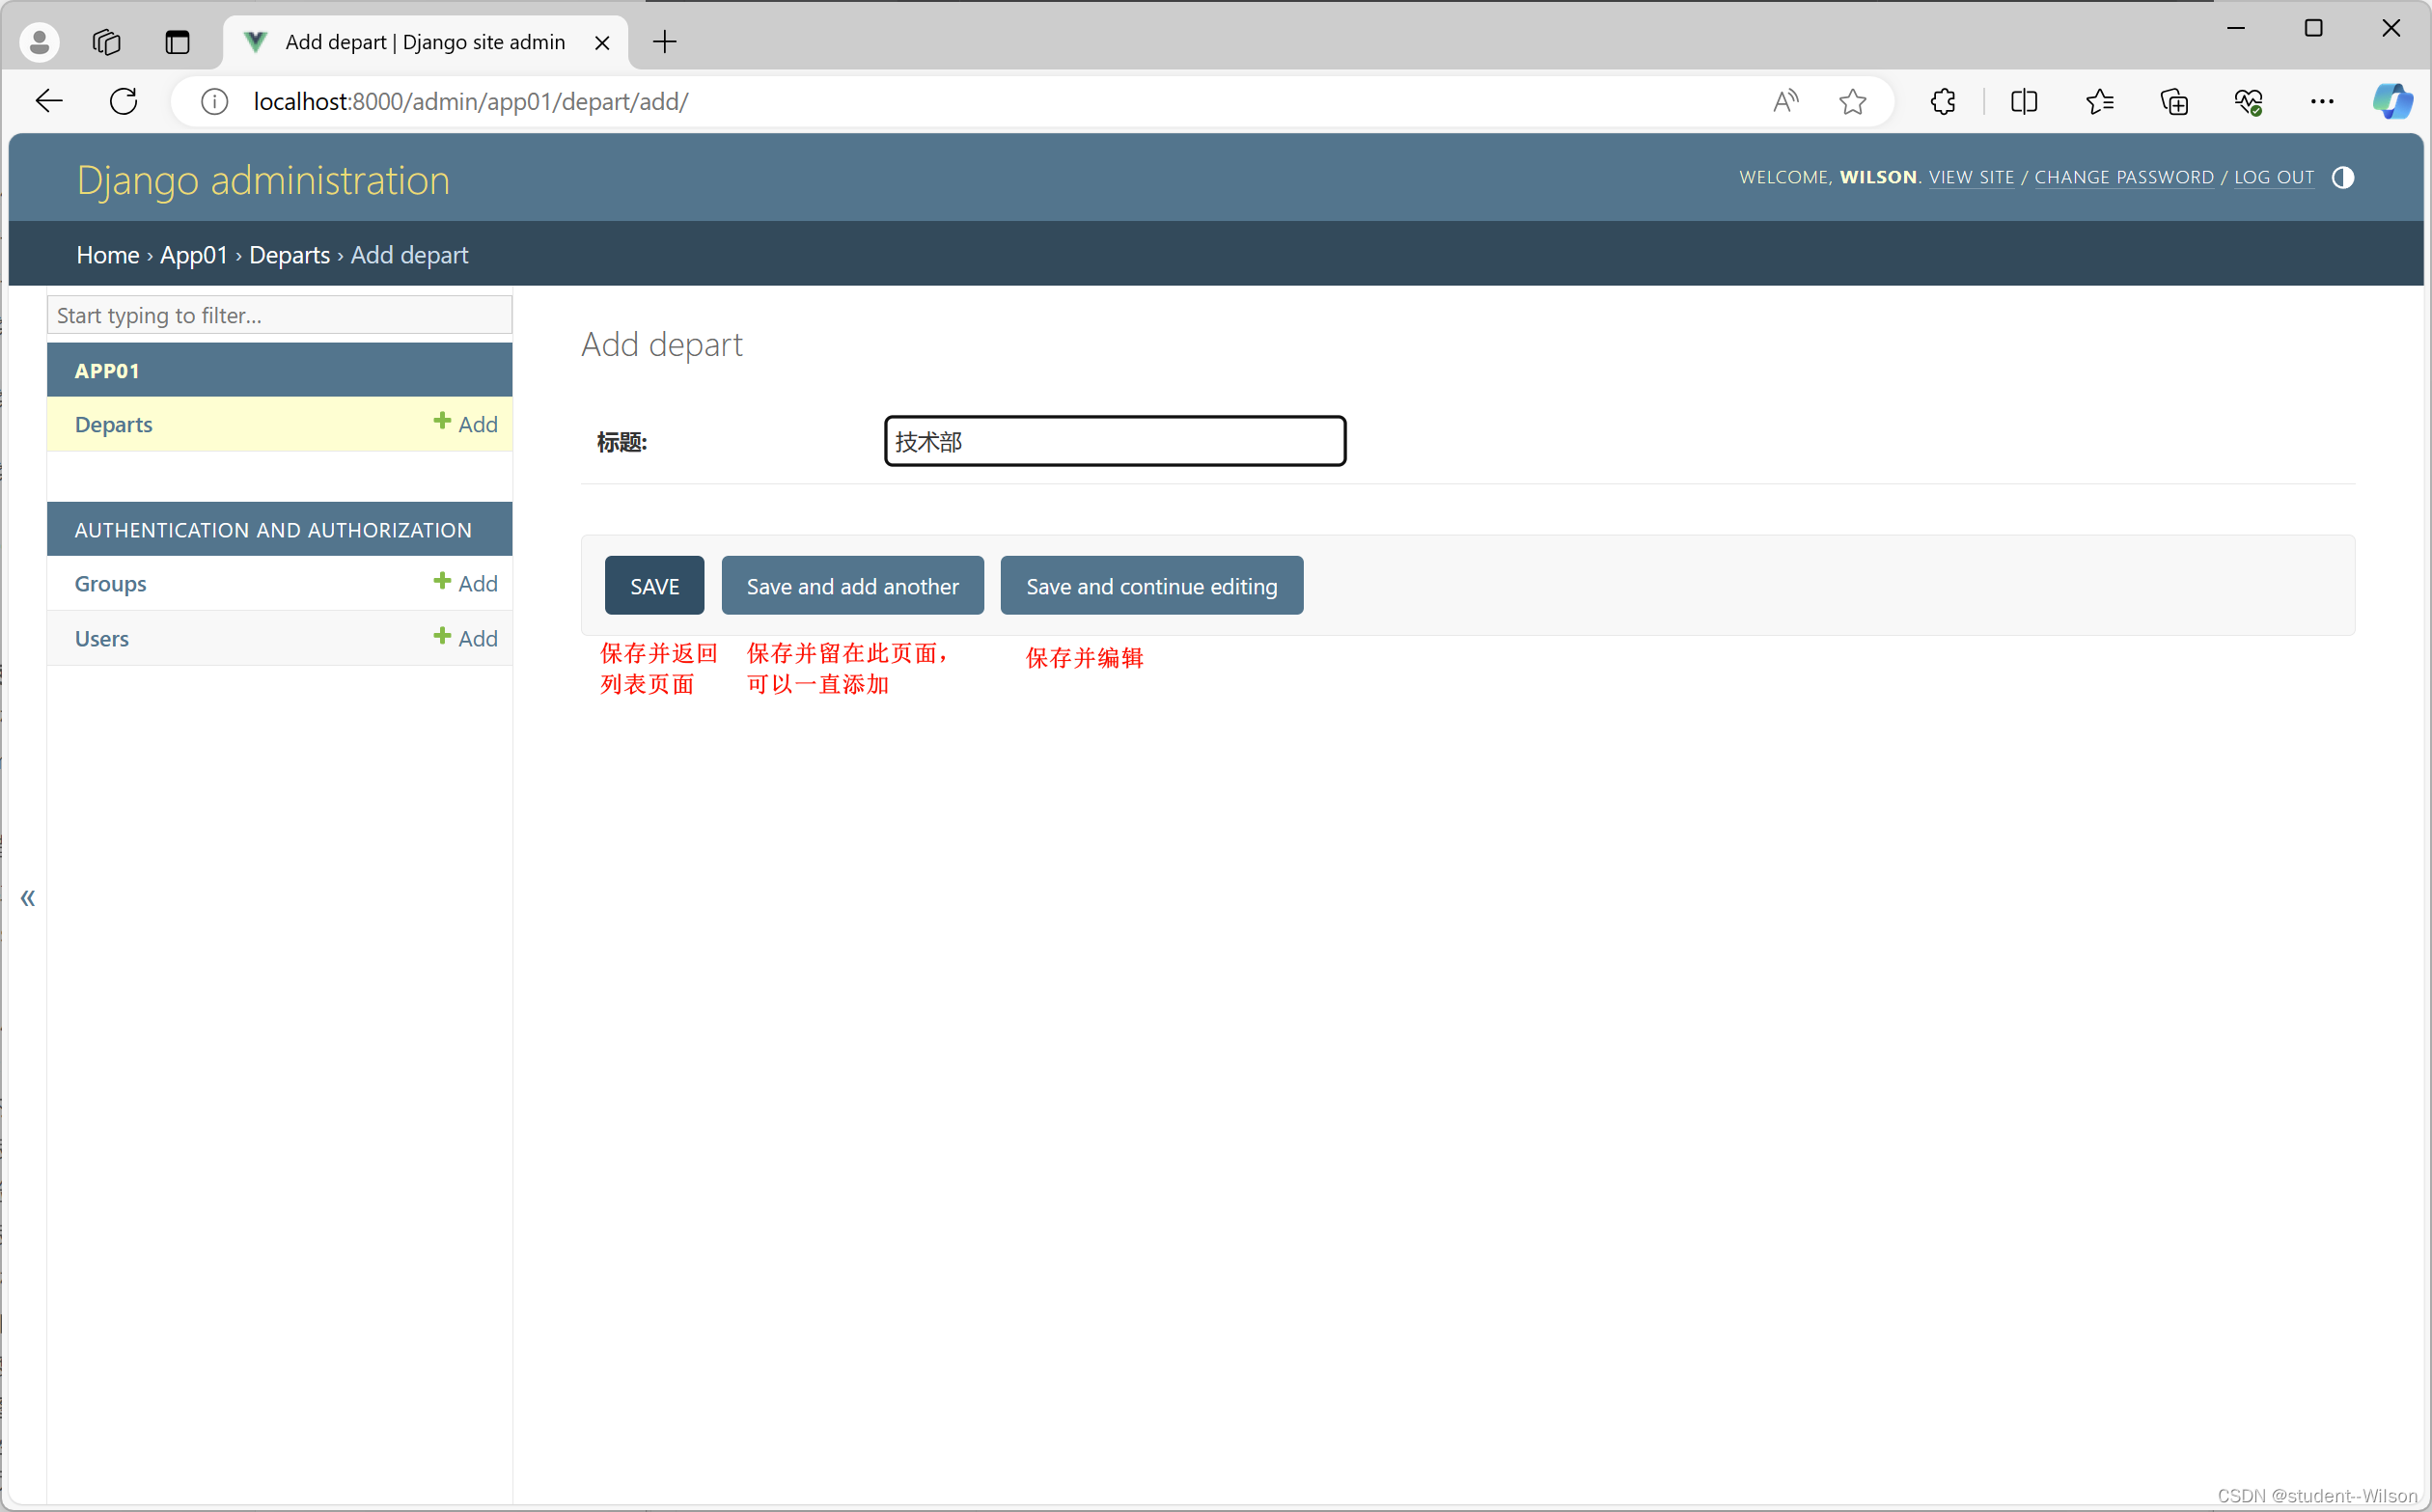The width and height of the screenshot is (2432, 1512).
Task: Reload the current page
Action: (122, 100)
